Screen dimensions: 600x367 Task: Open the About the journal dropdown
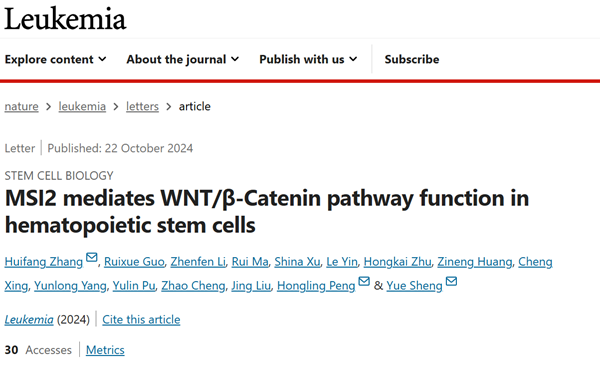[183, 59]
